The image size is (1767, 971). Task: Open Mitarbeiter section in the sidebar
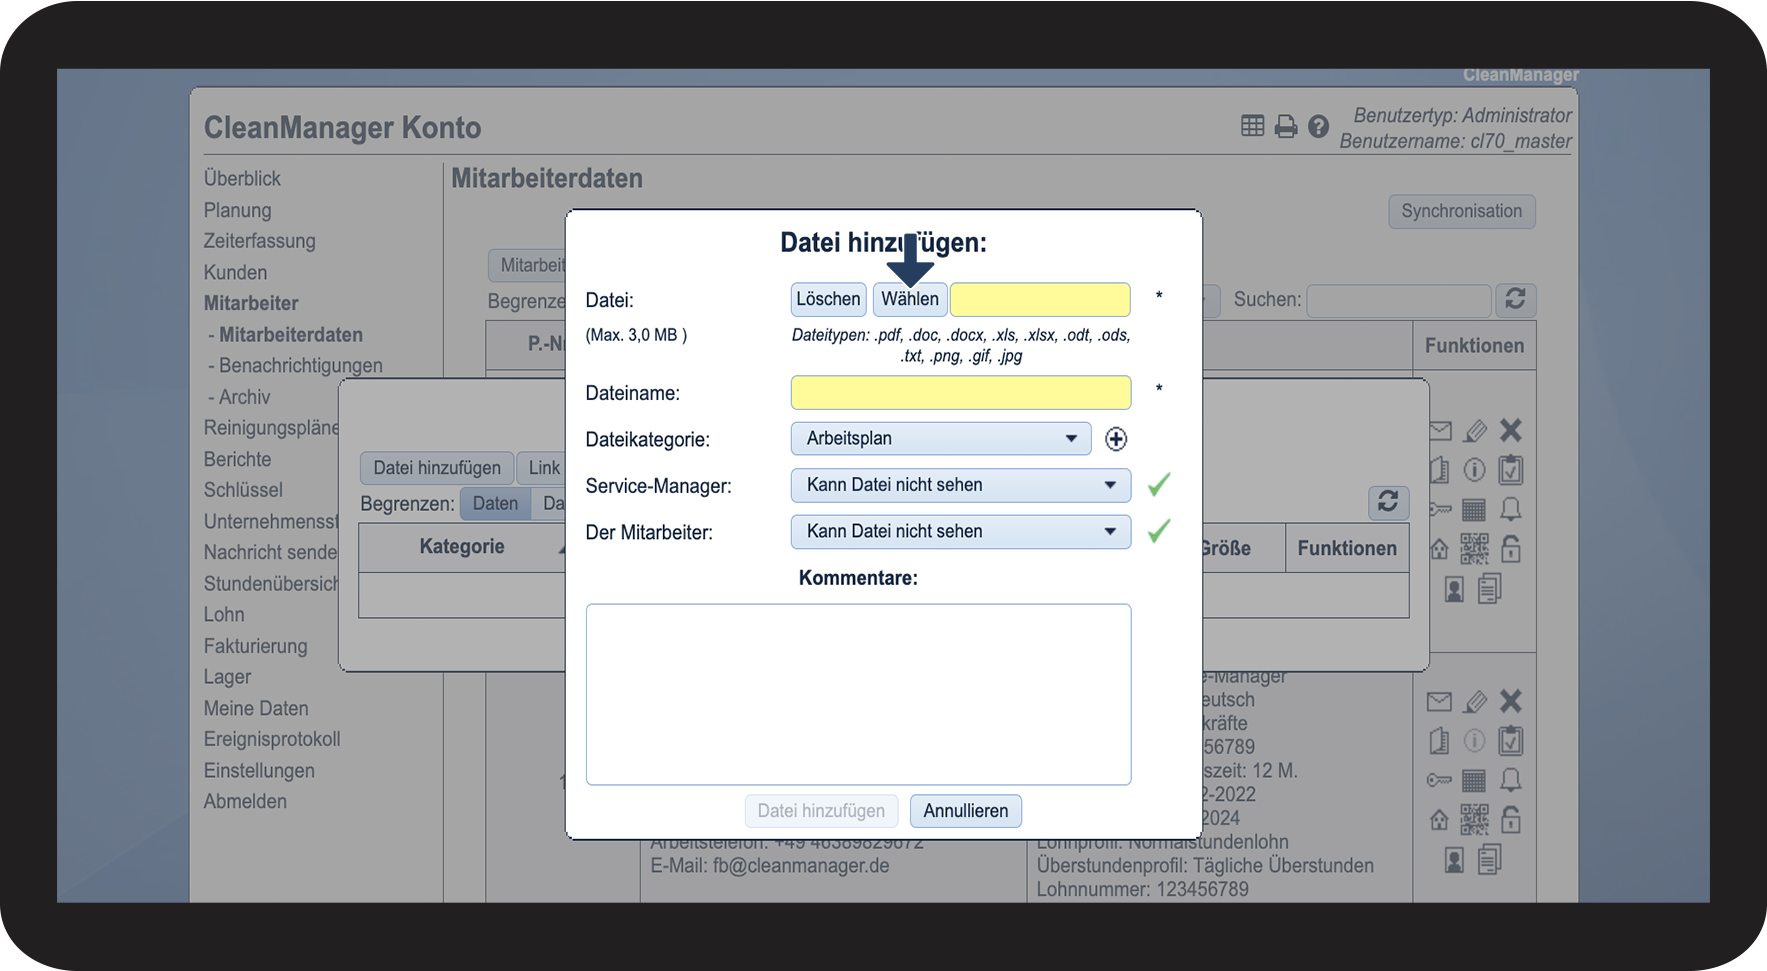(251, 303)
